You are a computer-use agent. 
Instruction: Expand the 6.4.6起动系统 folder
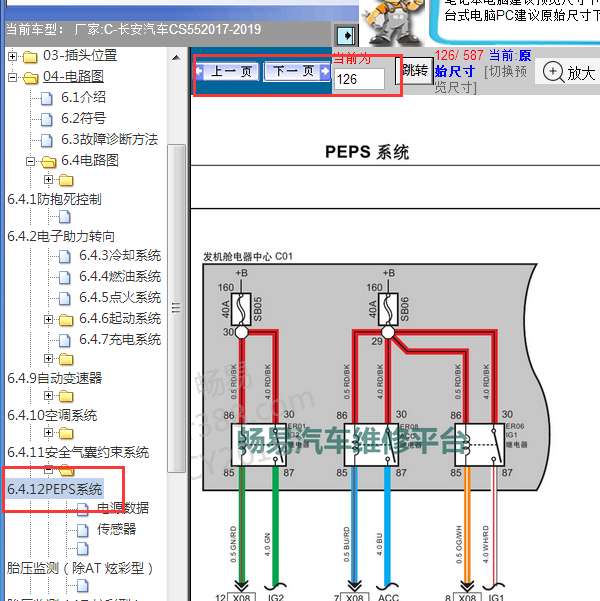pyautogui.click(x=48, y=319)
